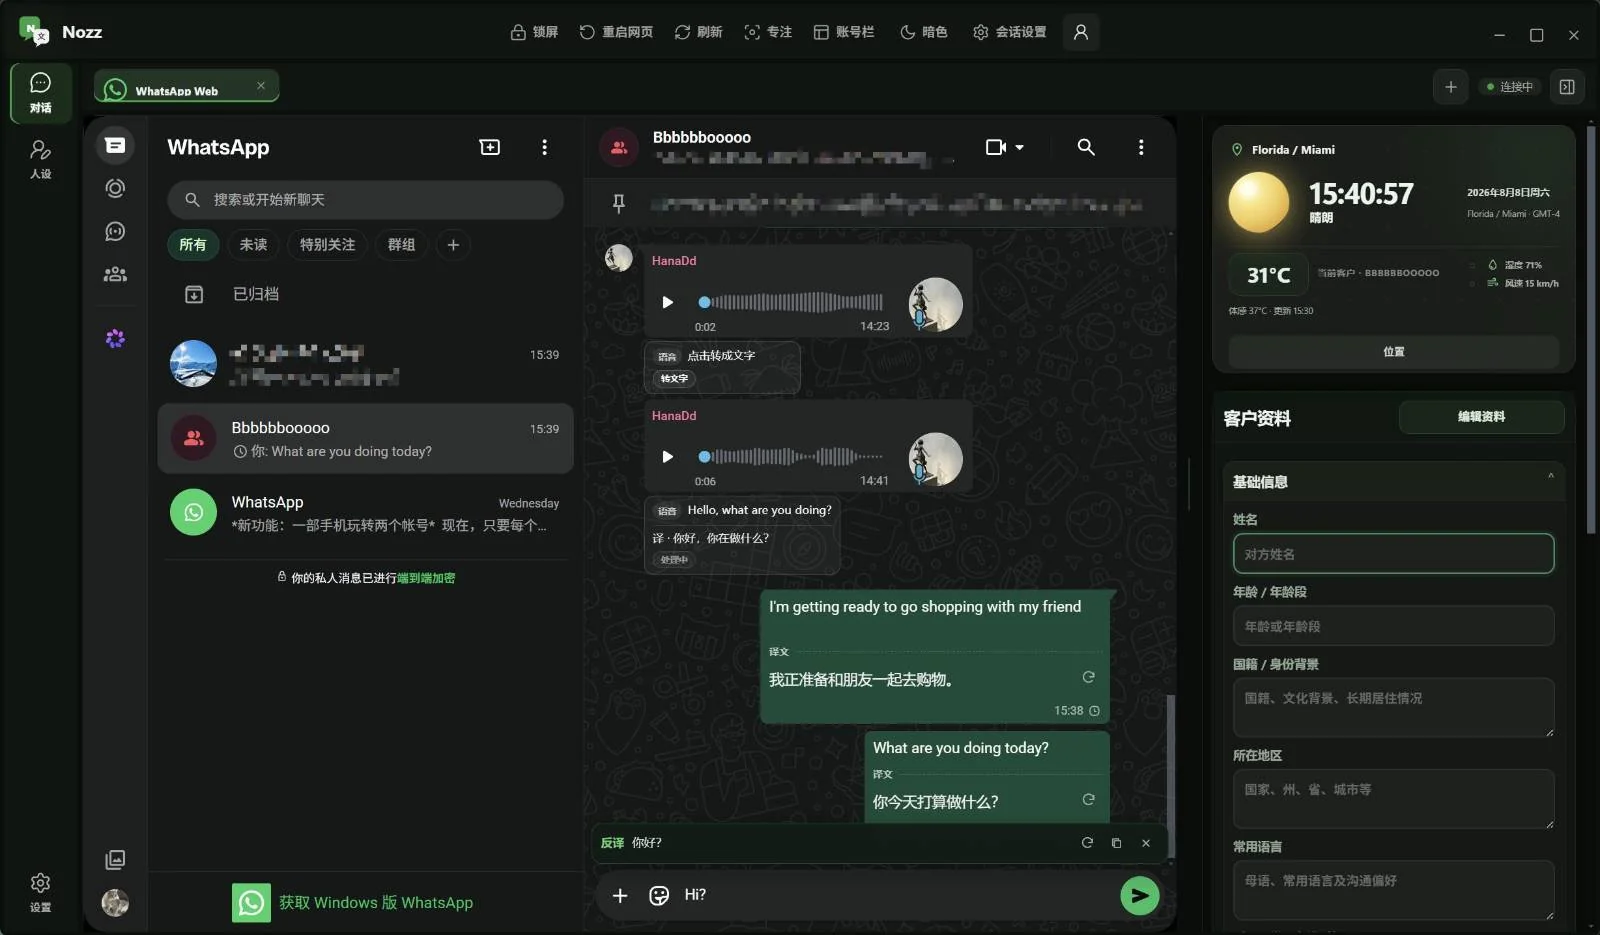Screen dimensions: 1600x935
Task: Switch to the WhatsApp Web tab
Action: click(186, 88)
